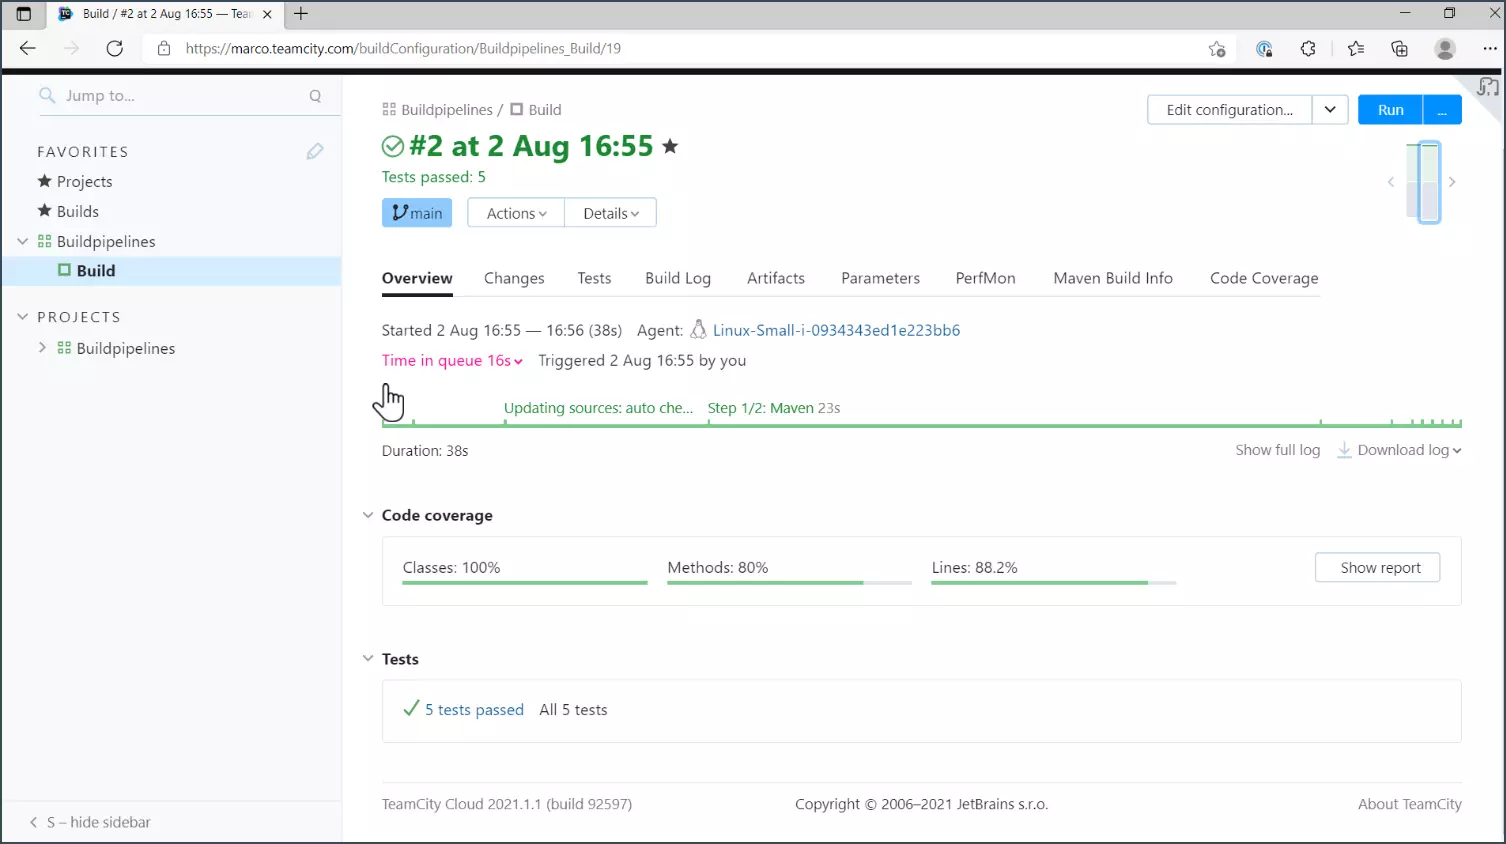Collapse the Tests section chevron
This screenshot has width=1506, height=844.
(x=368, y=659)
